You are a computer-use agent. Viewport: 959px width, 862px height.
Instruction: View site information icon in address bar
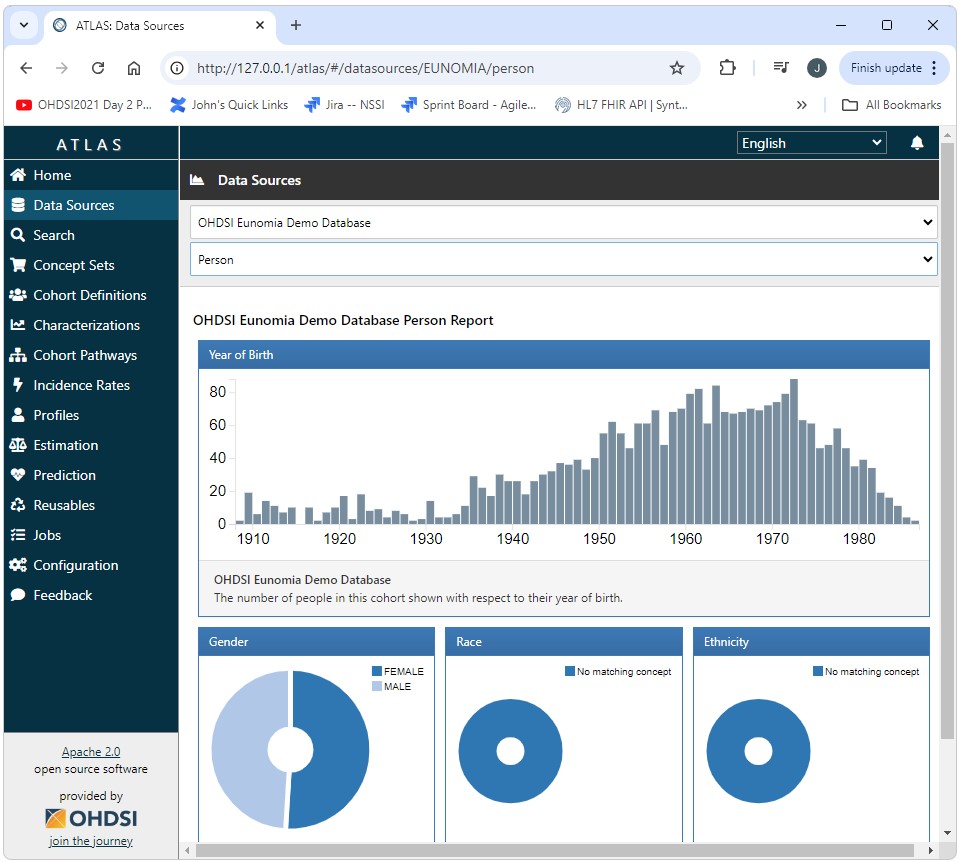pos(177,68)
